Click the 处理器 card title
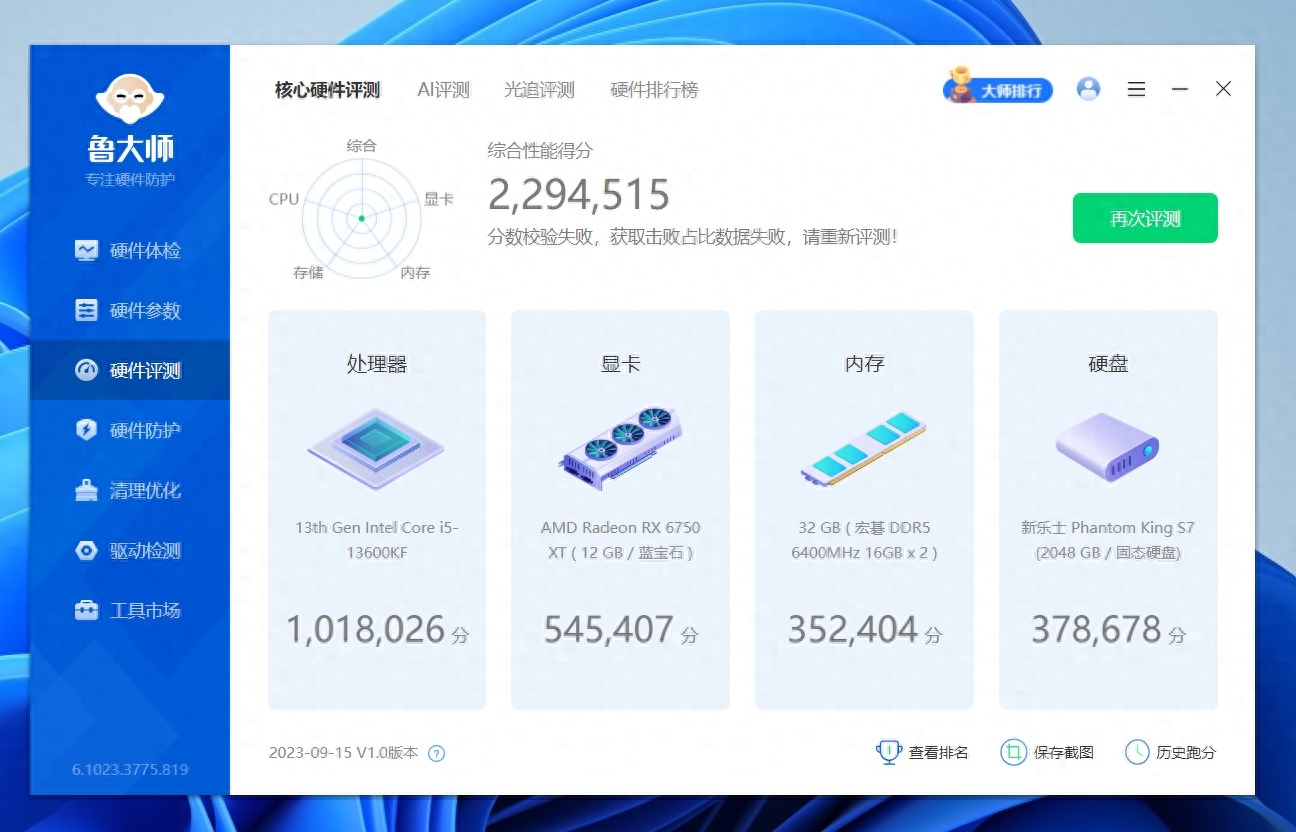This screenshot has width=1296, height=832. tap(377, 364)
